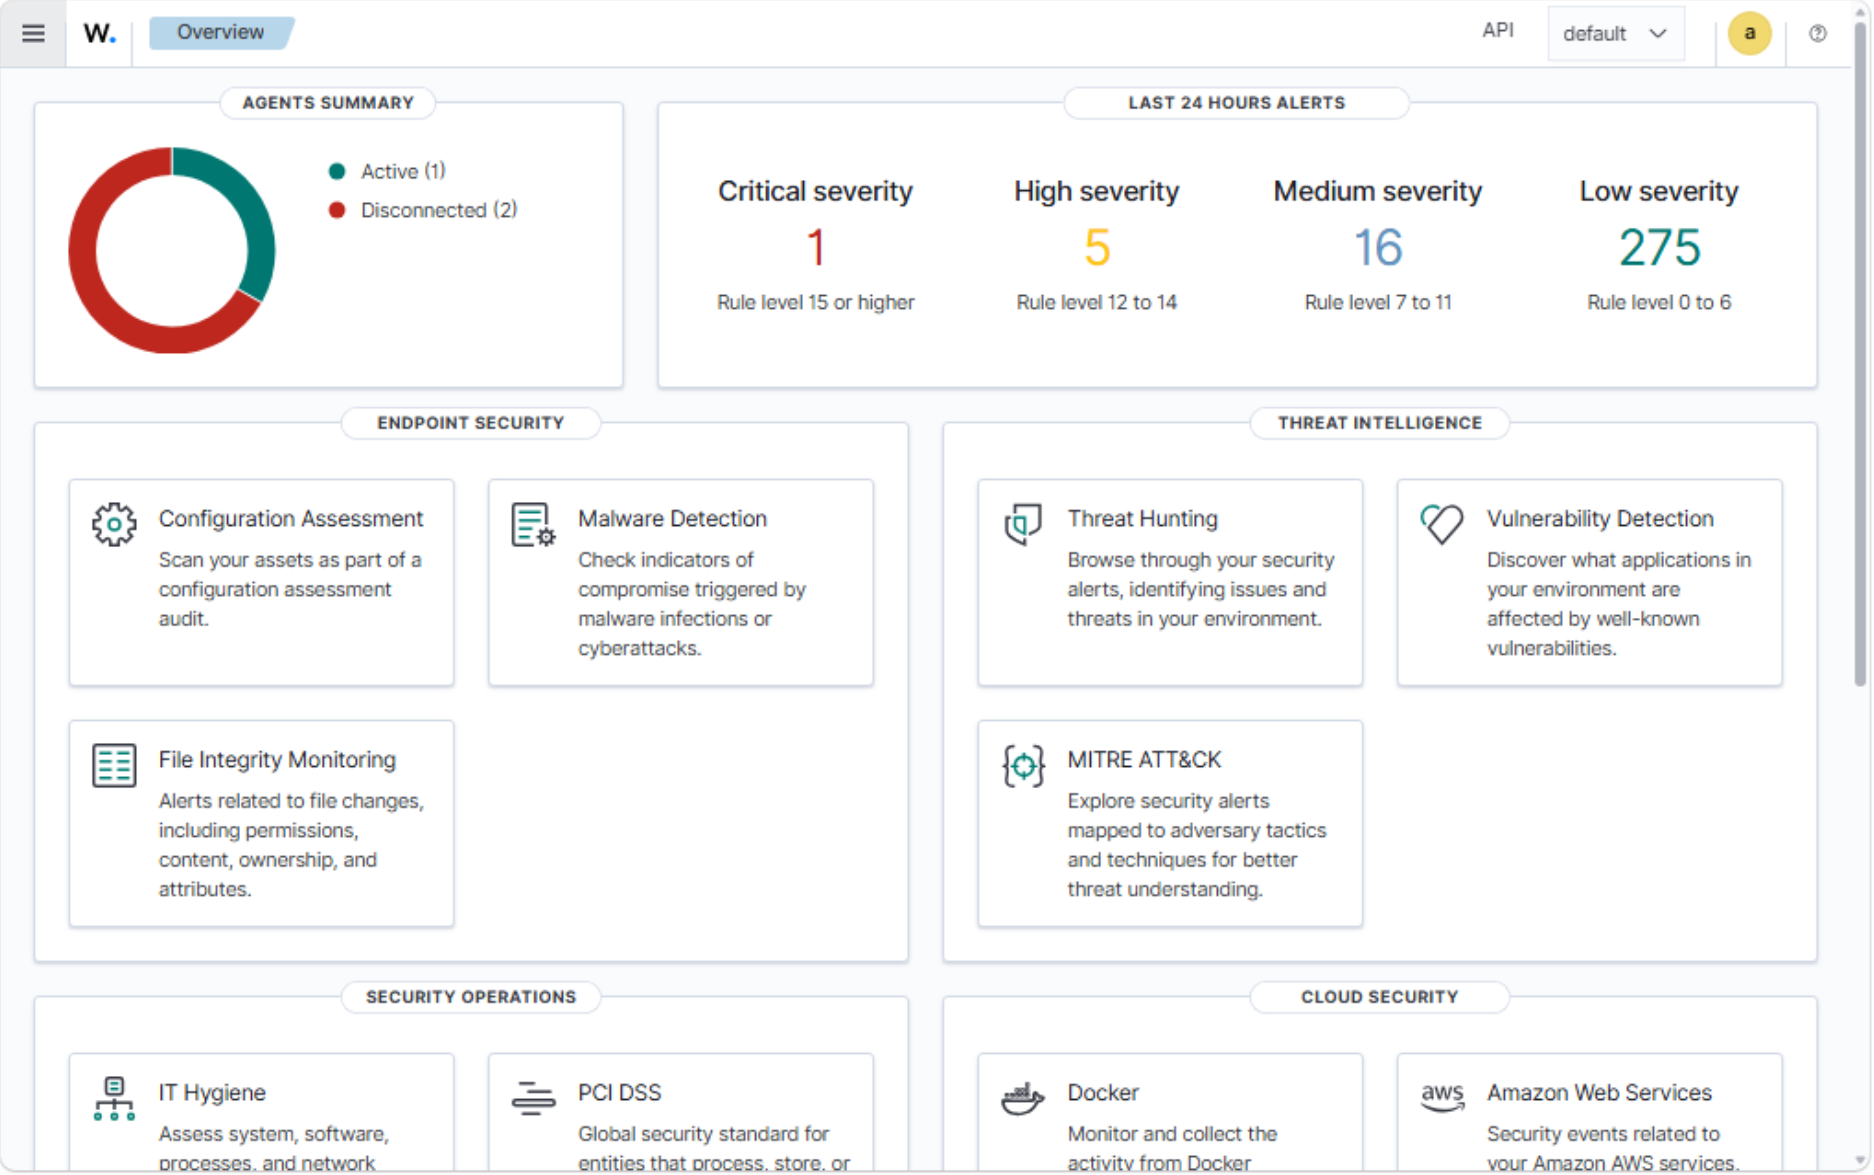Click 'Rule level 12 to 14' text
The image size is (1874, 1175).
(1097, 302)
